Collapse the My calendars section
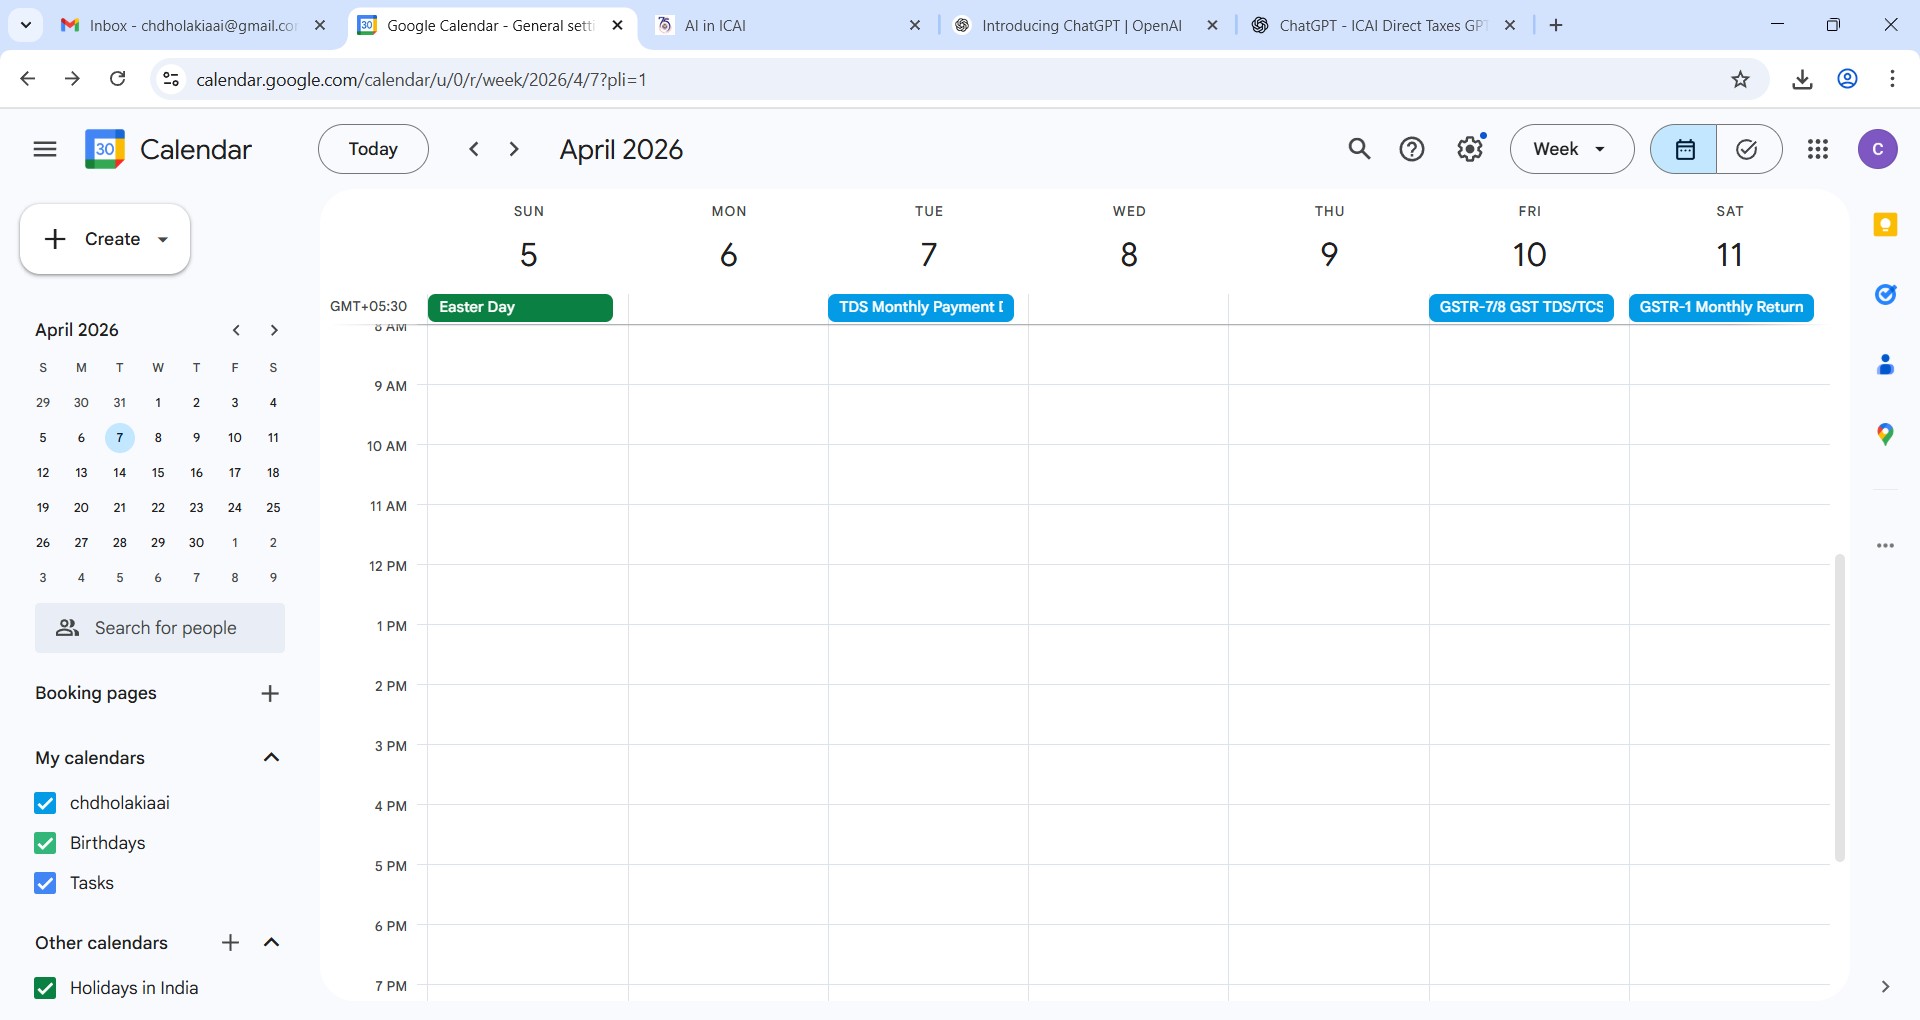Screen dimensions: 1920x1020 [x=271, y=758]
